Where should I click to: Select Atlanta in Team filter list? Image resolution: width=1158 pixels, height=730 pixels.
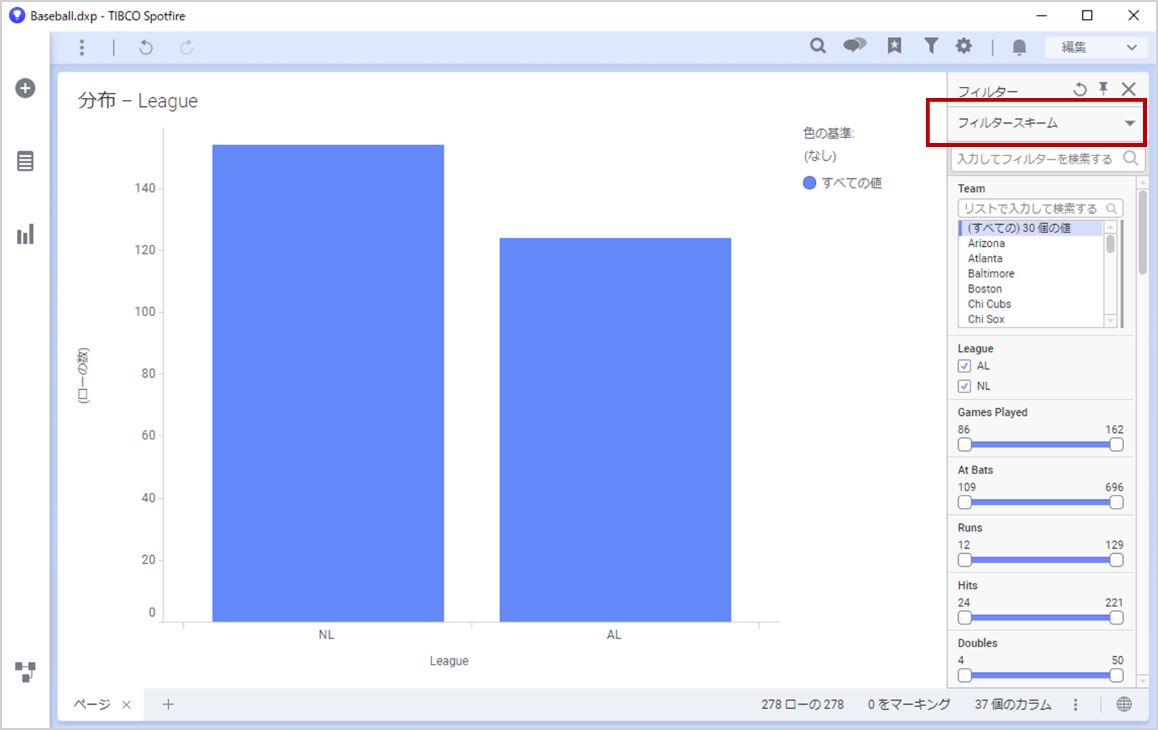click(985, 259)
